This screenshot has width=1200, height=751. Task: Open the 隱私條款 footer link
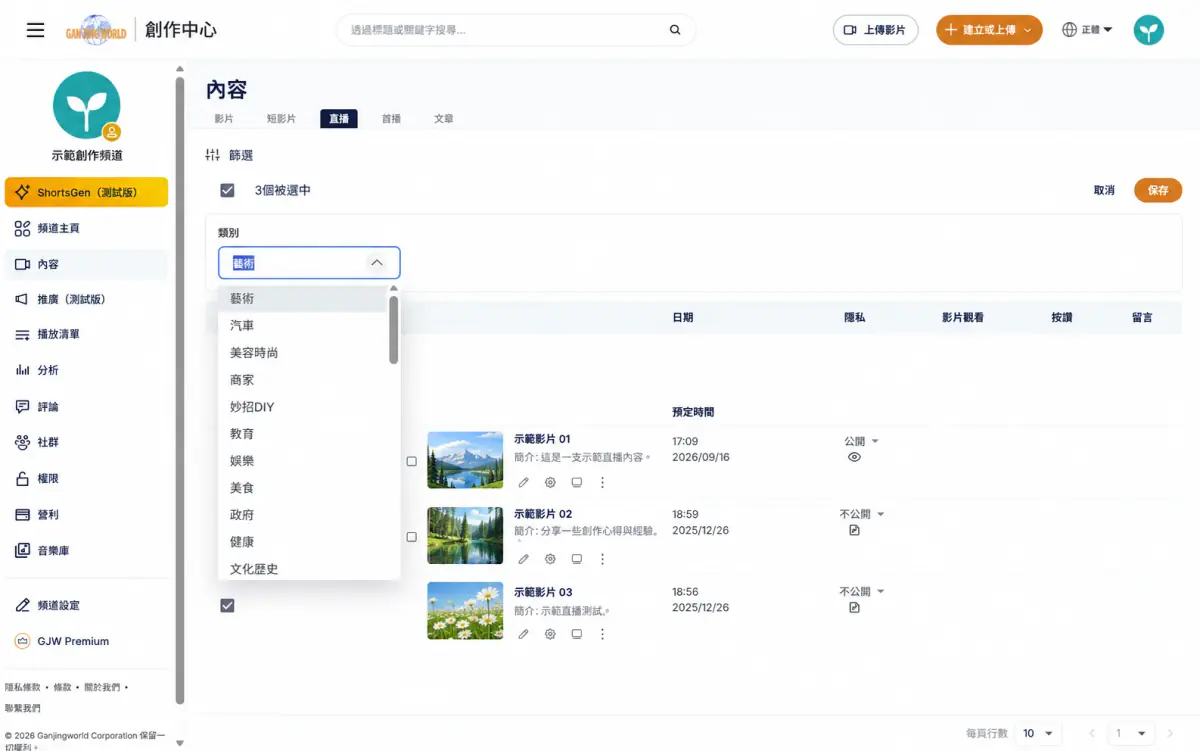pos(23,687)
